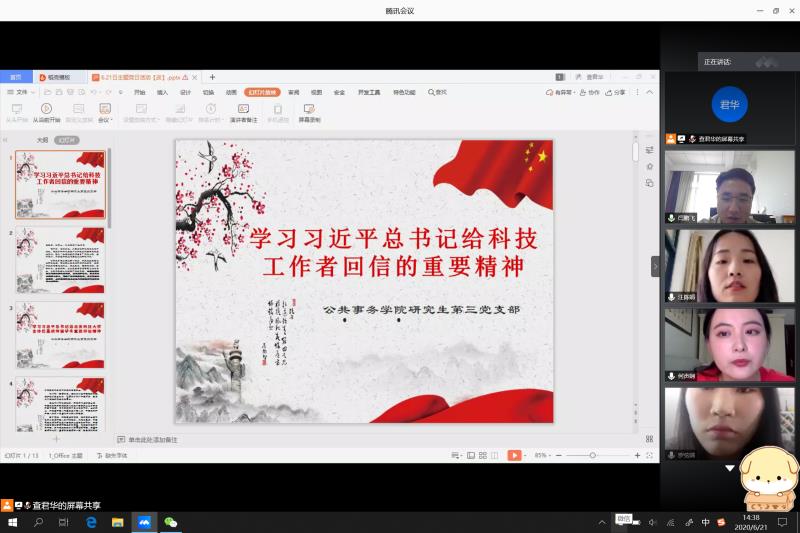Open the 文件 file menu dropdown
800x533 pixels.
(x=21, y=92)
